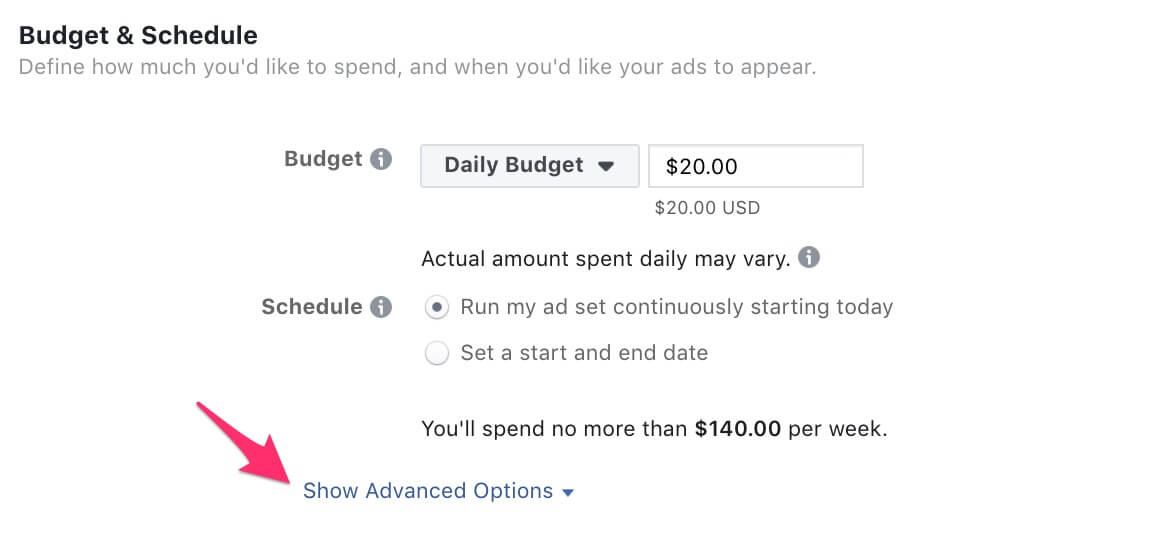
Task: Click the bold $140.00 weekly spend amount
Action: click(x=738, y=429)
